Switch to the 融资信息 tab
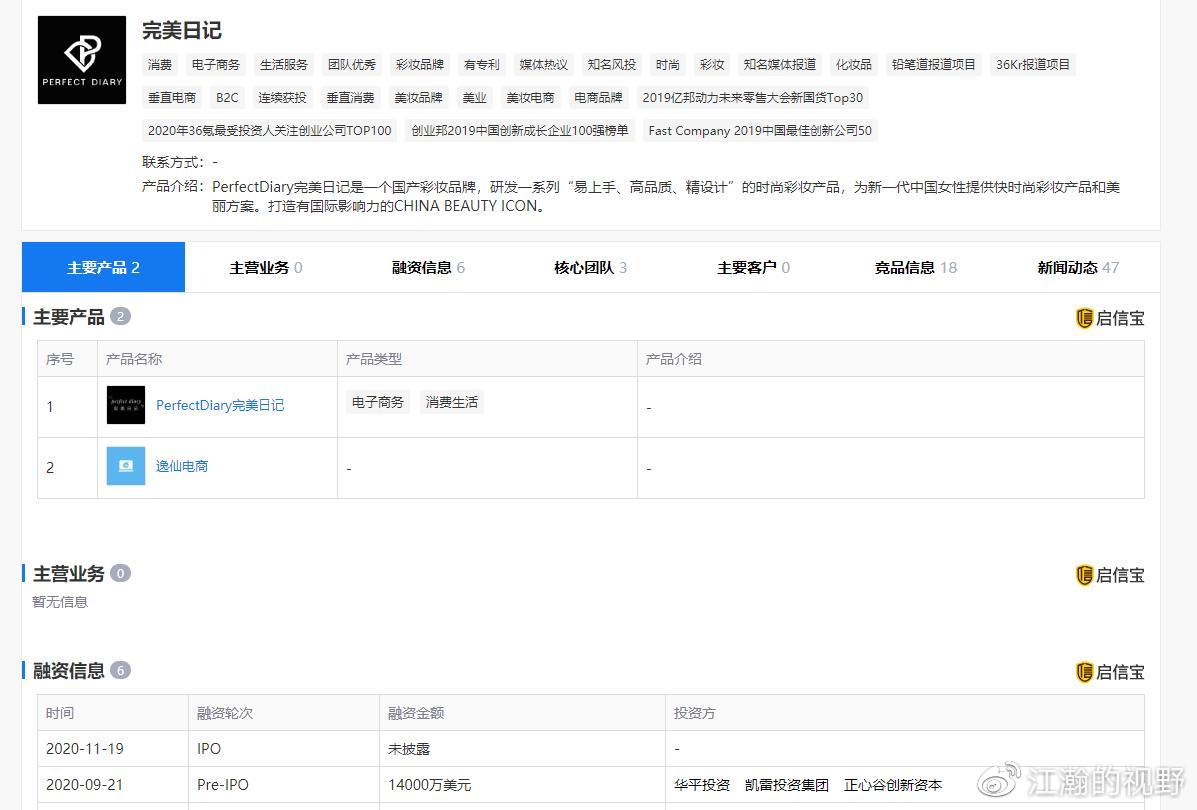 point(428,267)
